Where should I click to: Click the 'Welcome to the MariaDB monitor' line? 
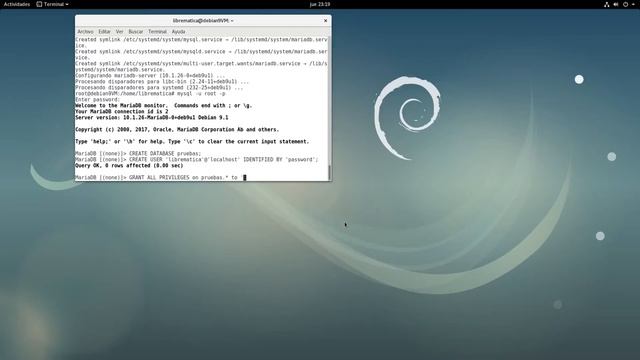[x=163, y=105]
